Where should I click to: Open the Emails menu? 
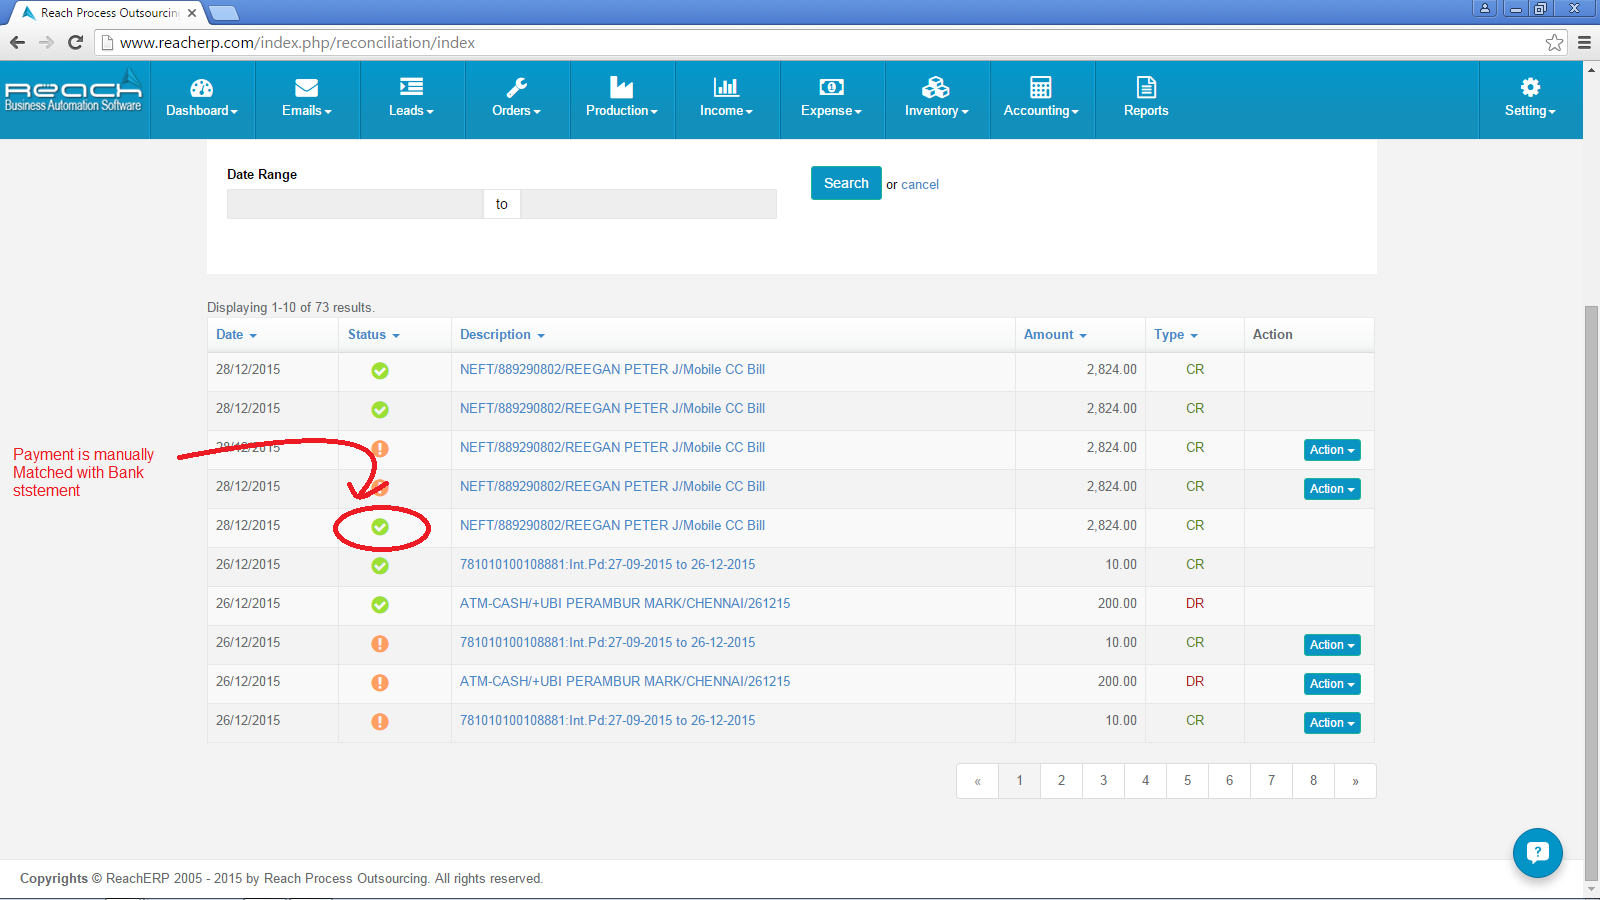tap(307, 99)
